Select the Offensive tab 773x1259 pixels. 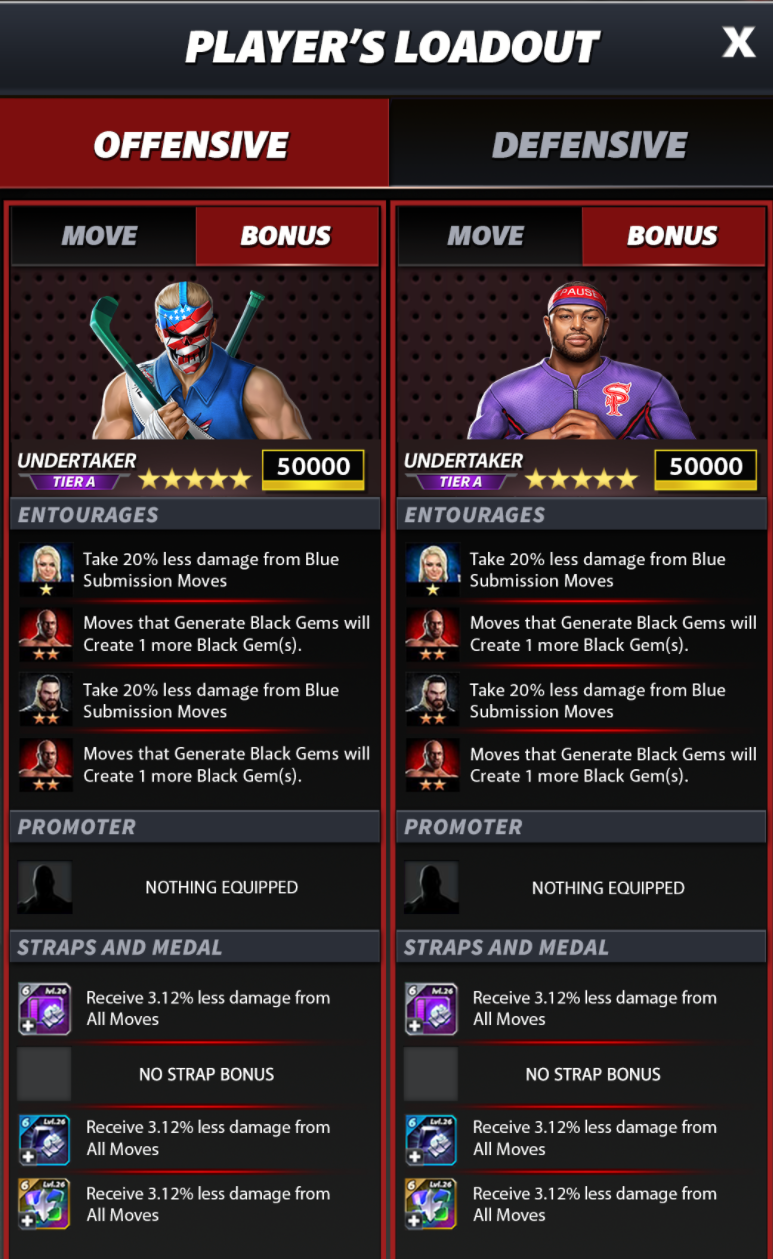[x=194, y=143]
